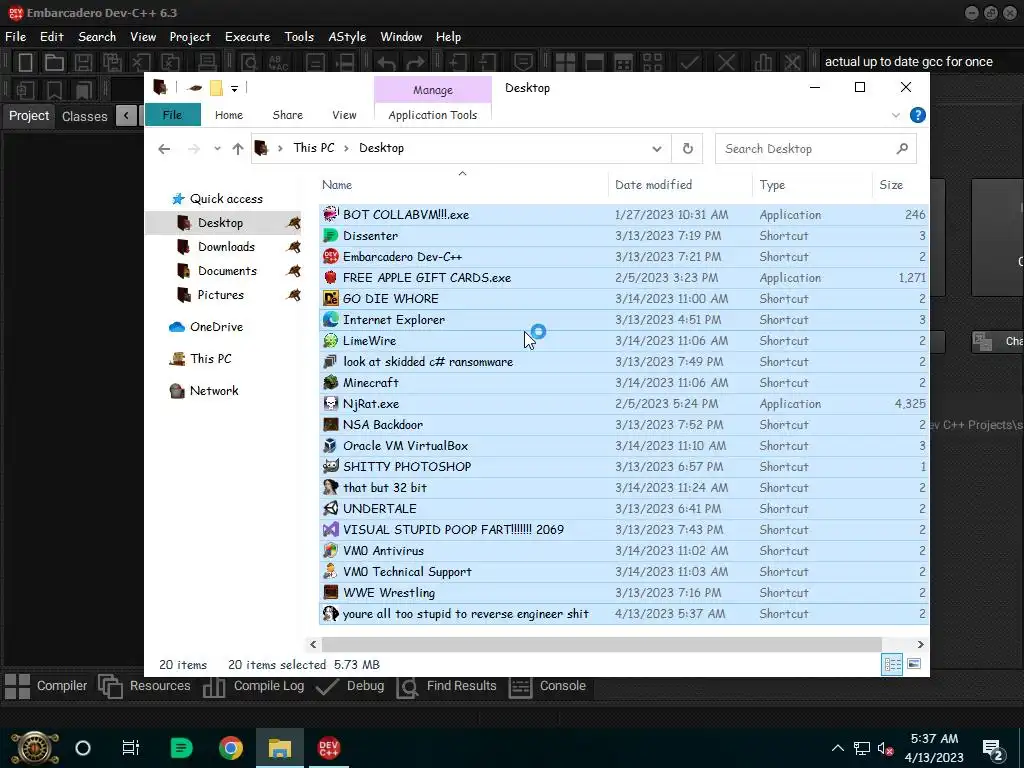
Task: Select VISUAL STUPID POOP FART shortcut icon
Action: coord(330,530)
